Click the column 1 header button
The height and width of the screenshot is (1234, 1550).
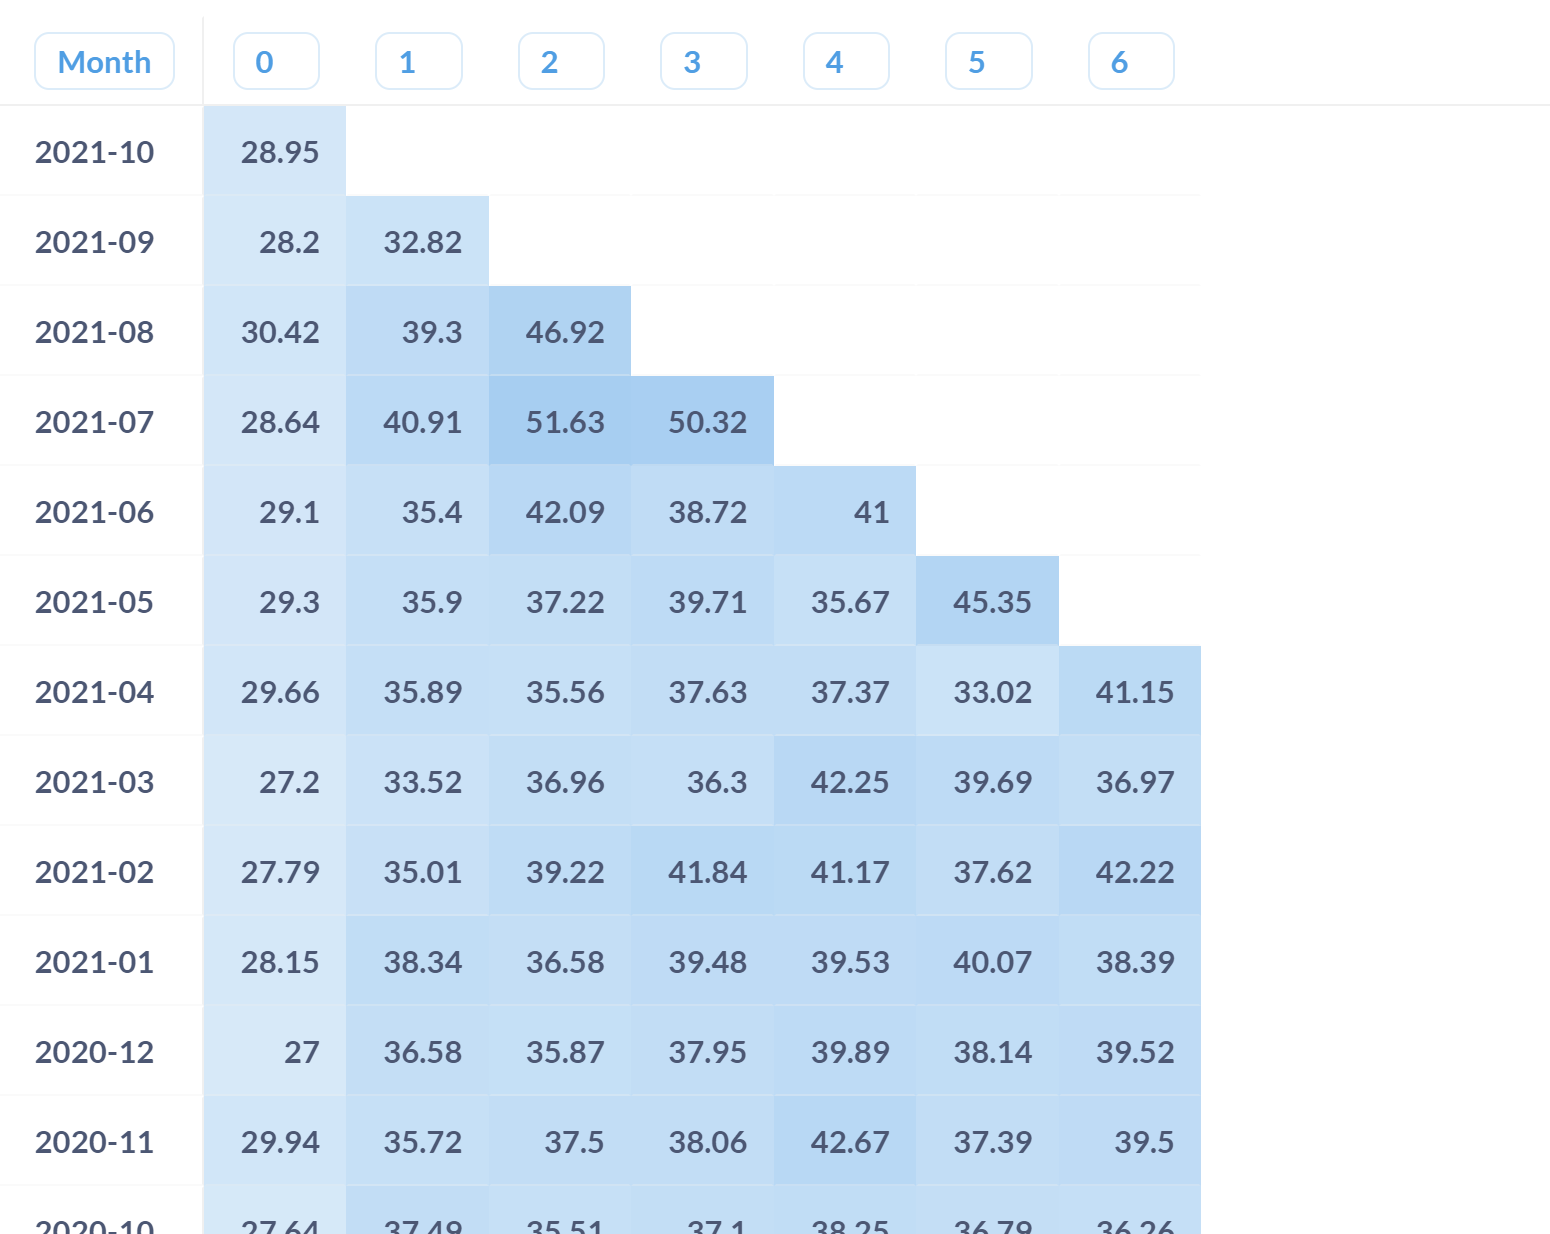[x=418, y=62]
